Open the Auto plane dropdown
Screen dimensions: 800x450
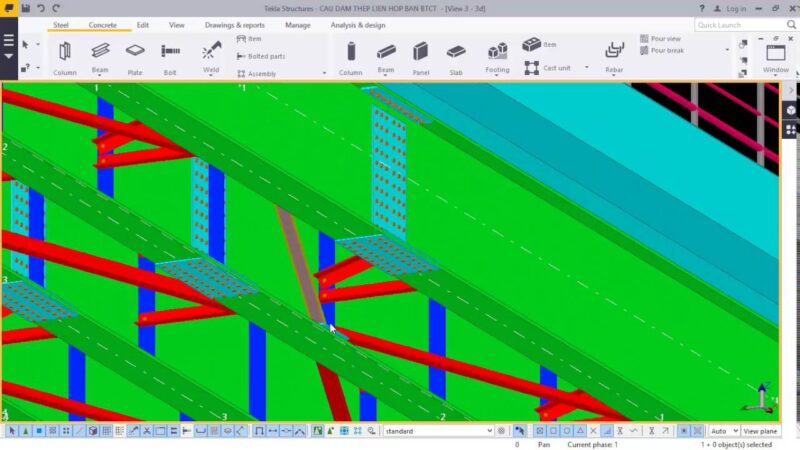click(x=724, y=431)
